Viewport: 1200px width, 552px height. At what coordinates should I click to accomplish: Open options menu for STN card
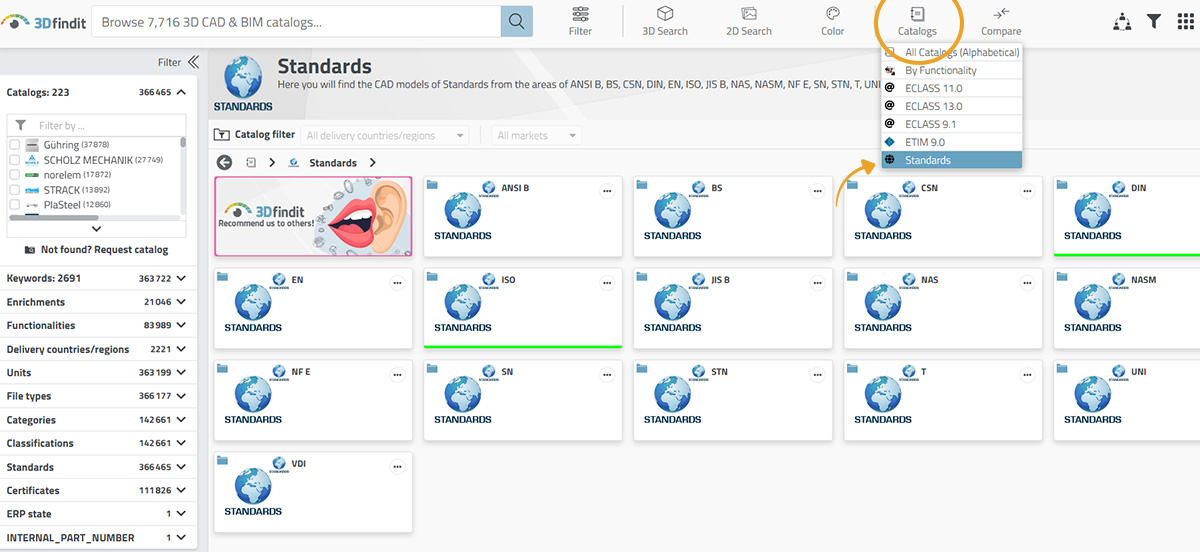pos(817,374)
